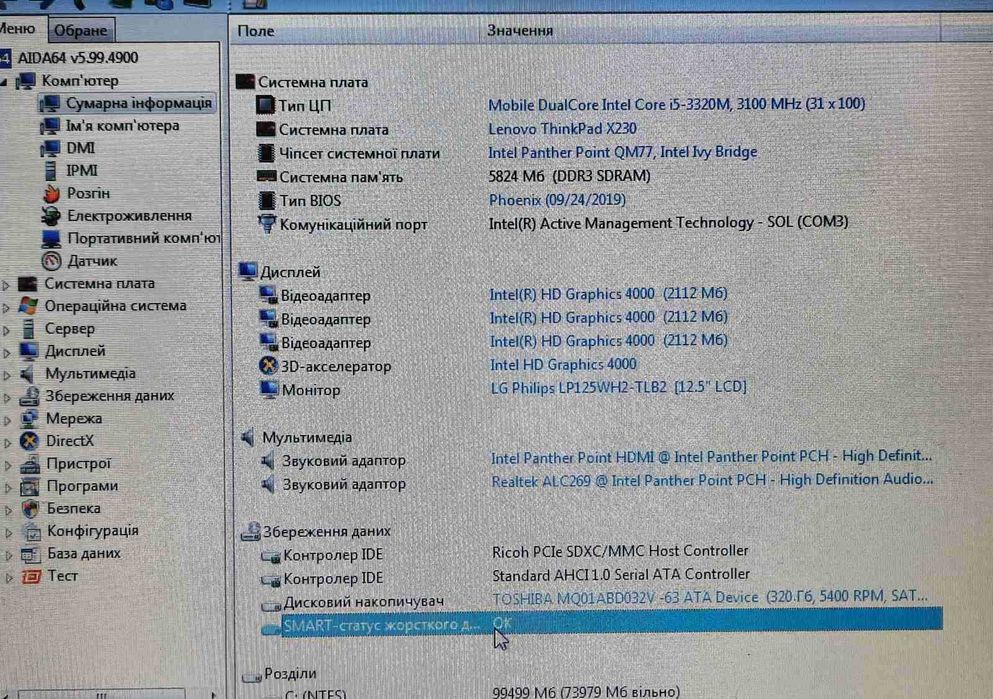Expand the Пристрої tree node
993x699 pixels.
[8, 465]
